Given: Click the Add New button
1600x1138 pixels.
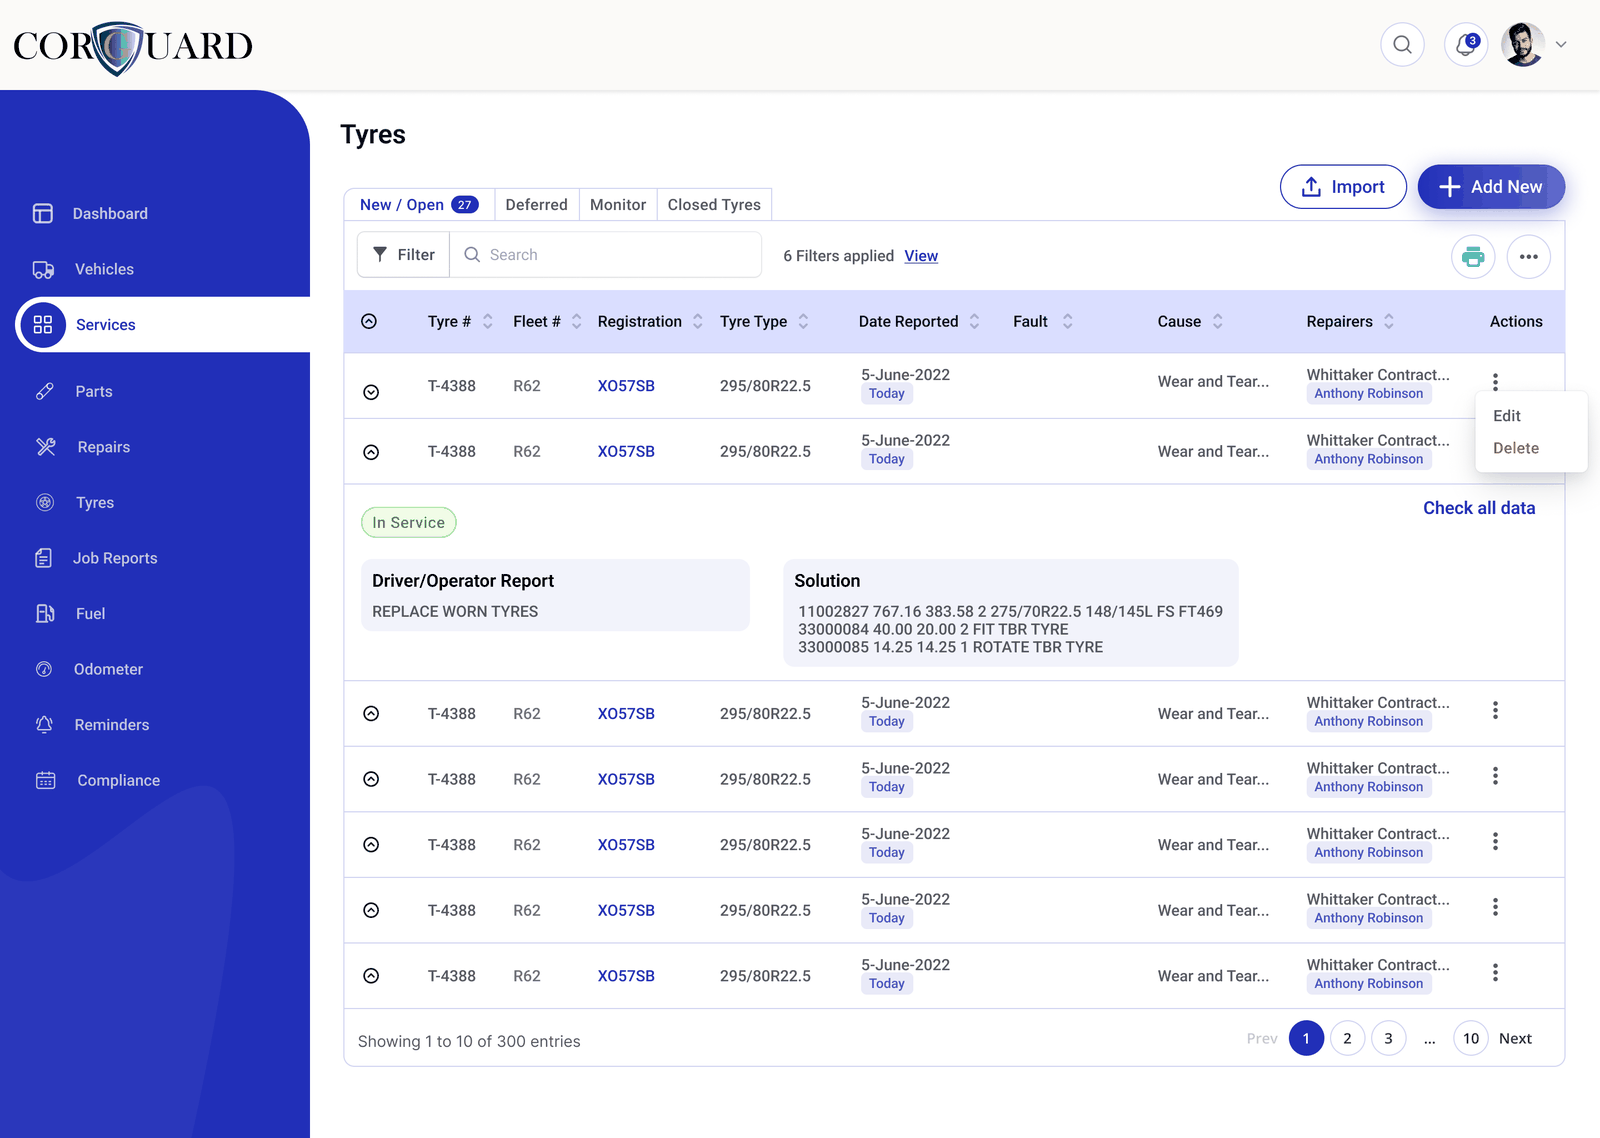Looking at the screenshot, I should [x=1491, y=187].
